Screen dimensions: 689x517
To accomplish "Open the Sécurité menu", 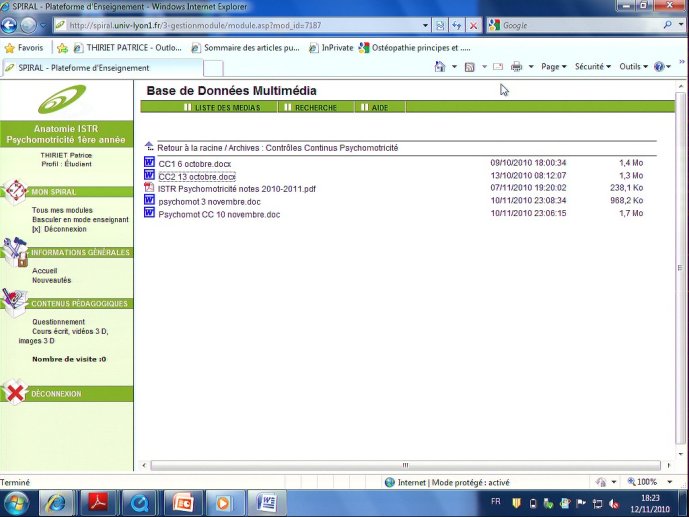I will [x=593, y=67].
